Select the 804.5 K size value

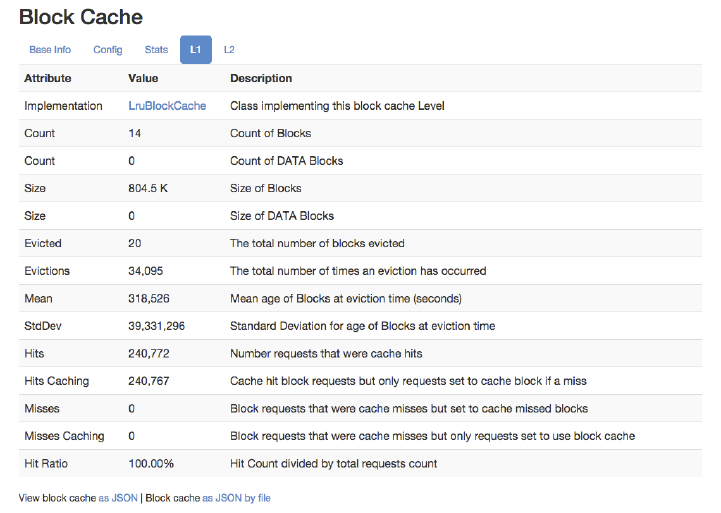[x=150, y=188]
